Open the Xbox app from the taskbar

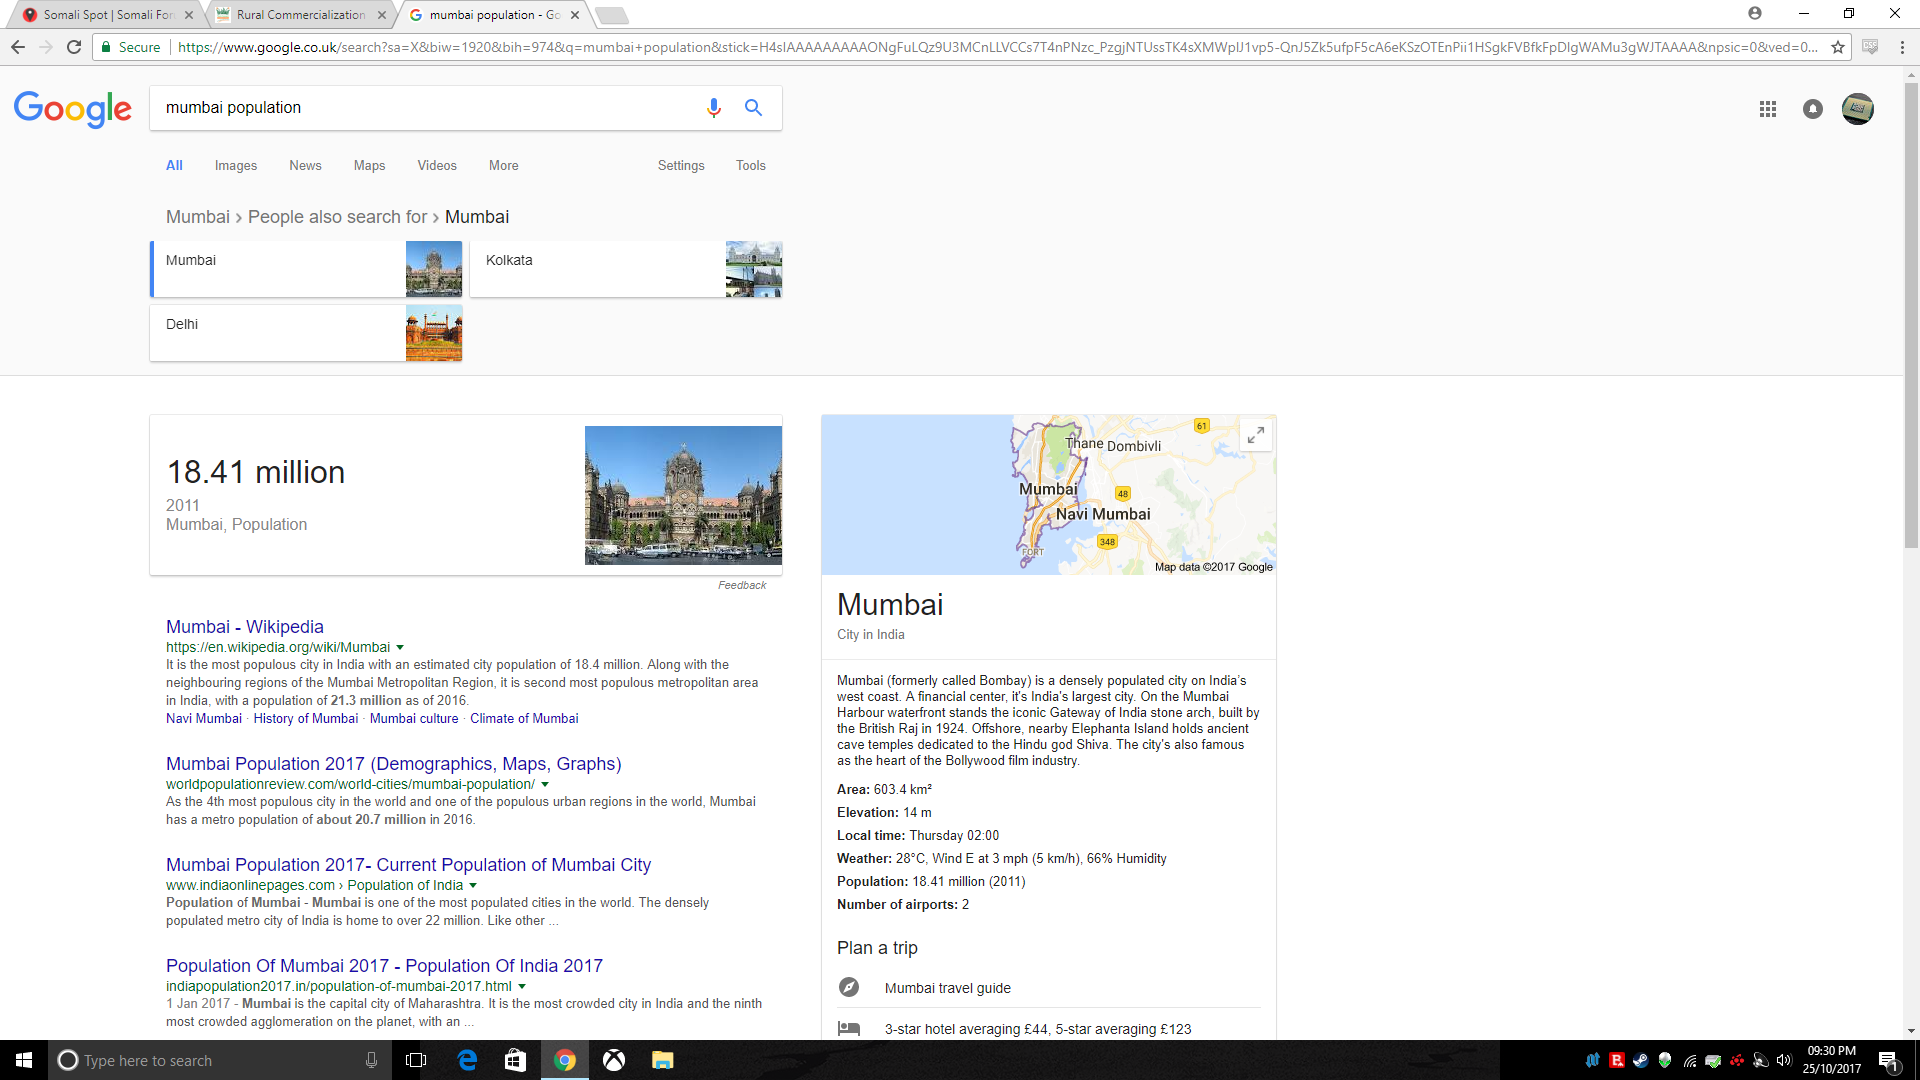(614, 1060)
